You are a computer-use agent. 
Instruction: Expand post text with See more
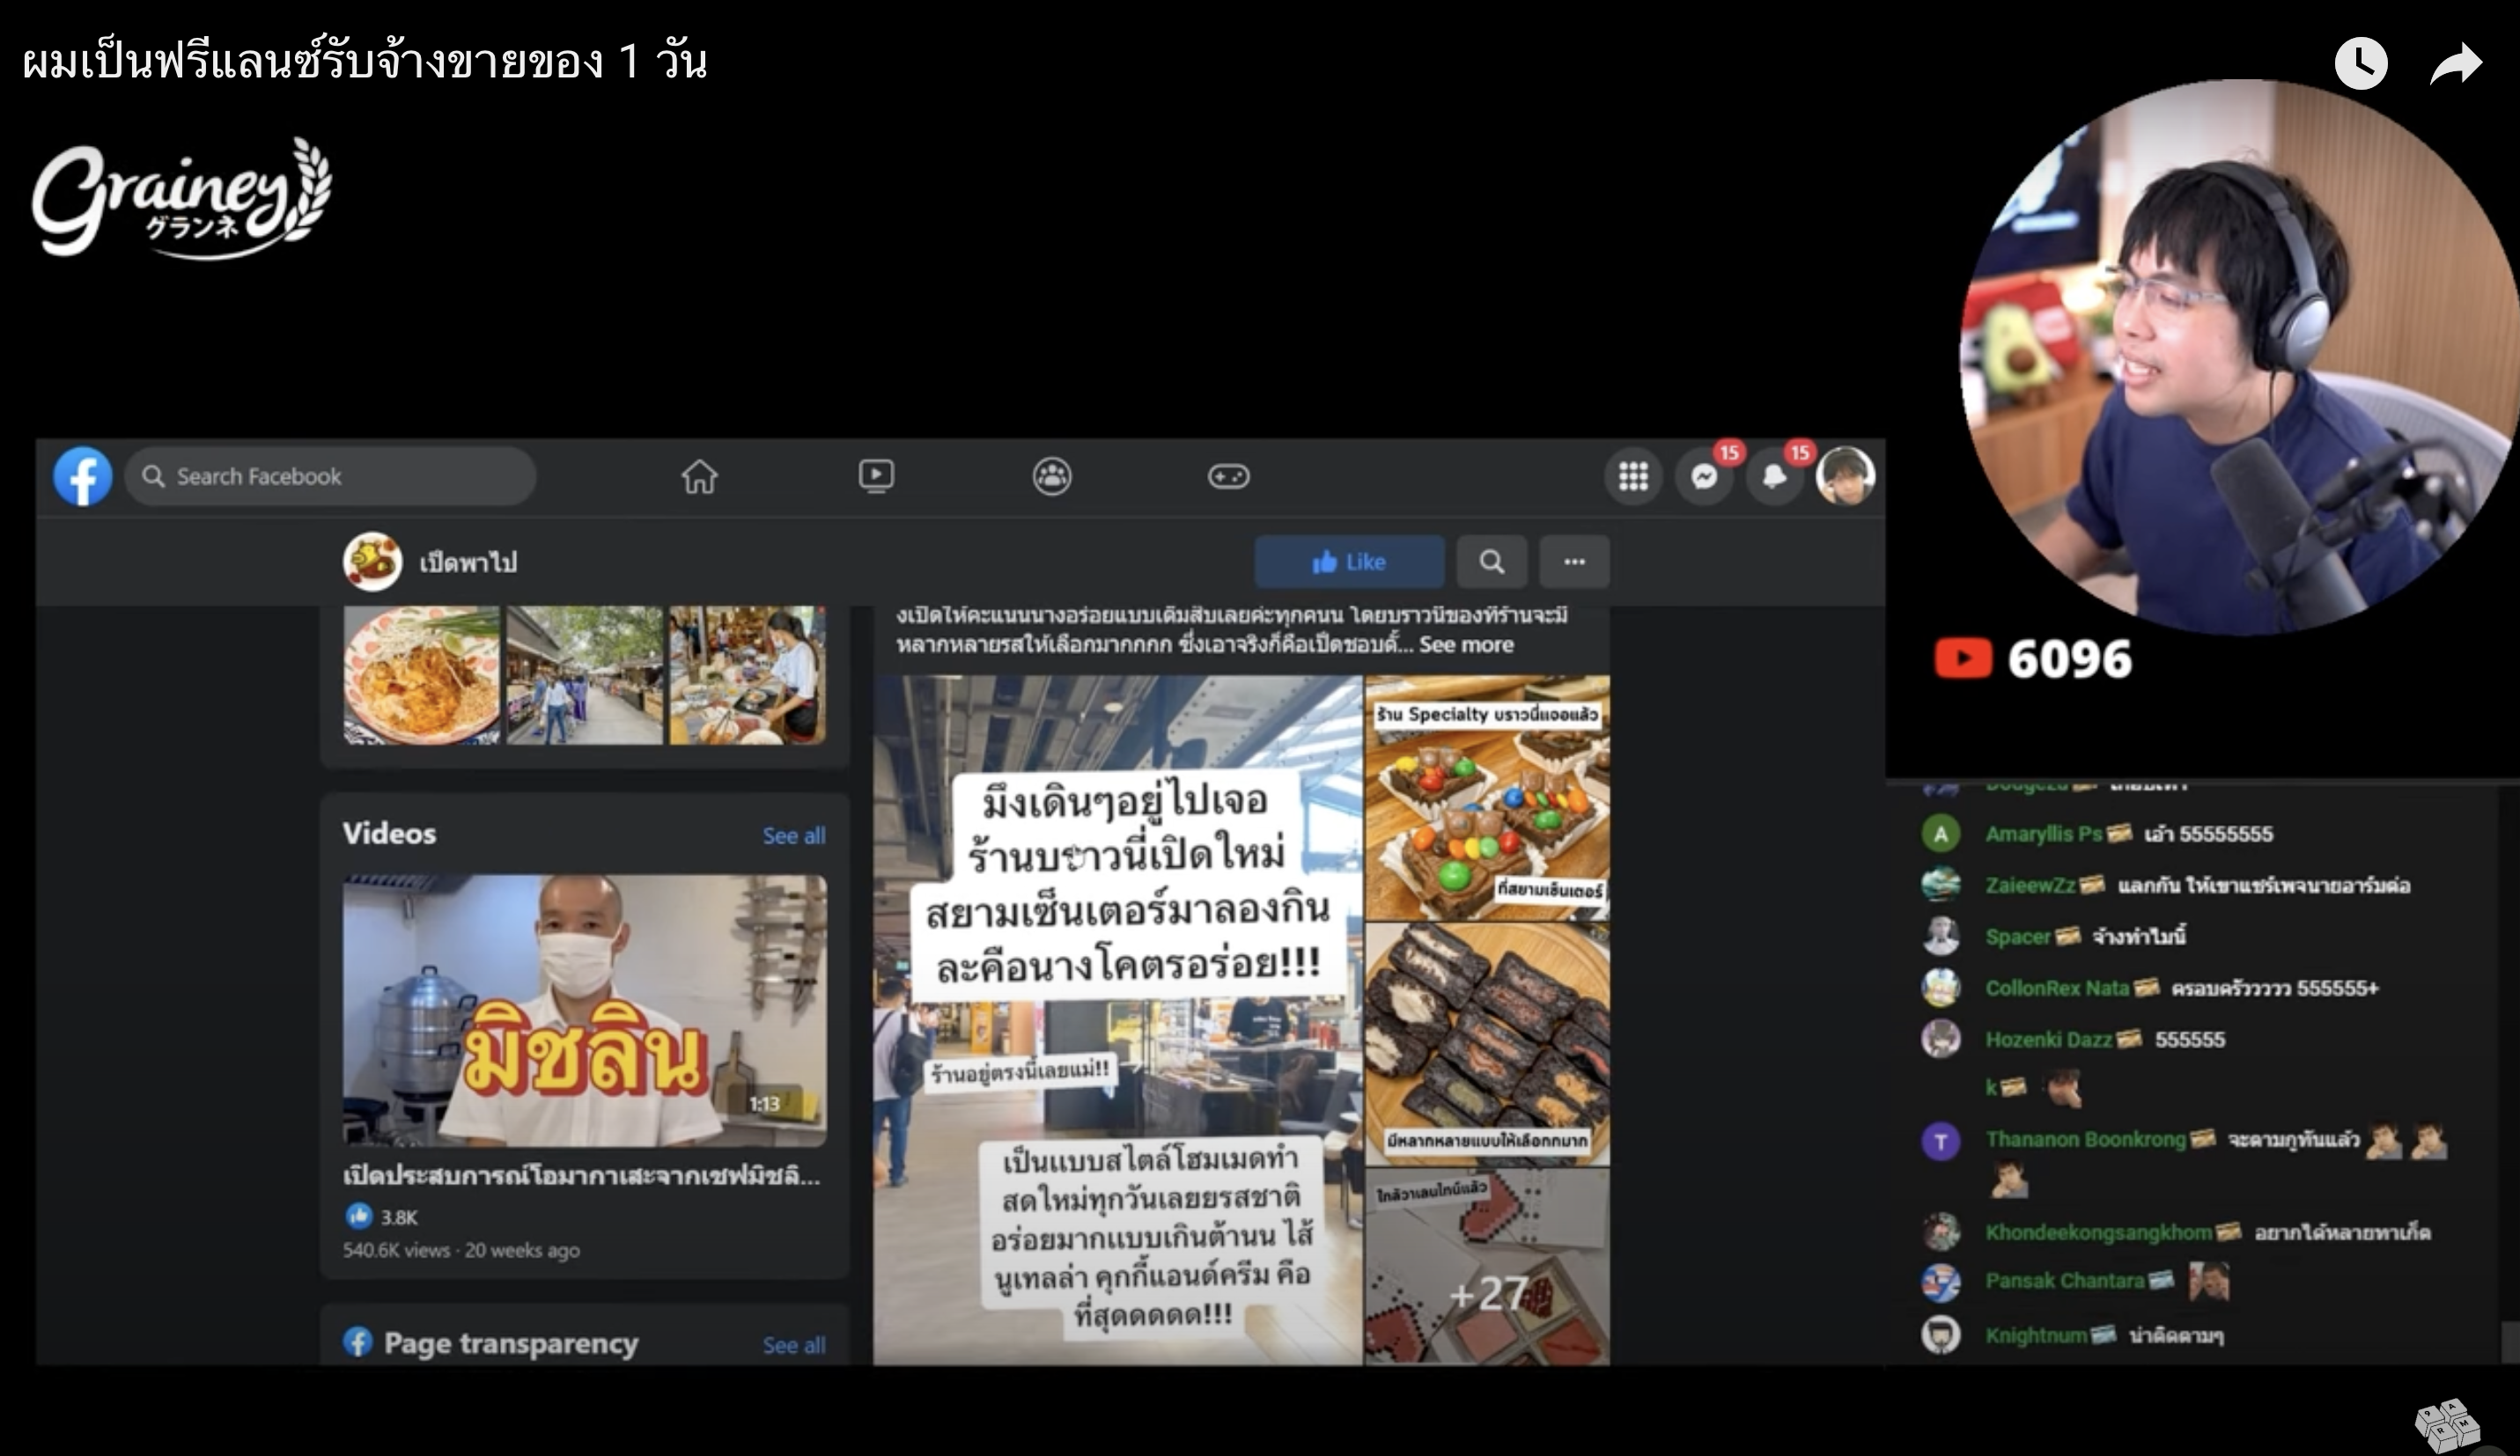click(1466, 645)
